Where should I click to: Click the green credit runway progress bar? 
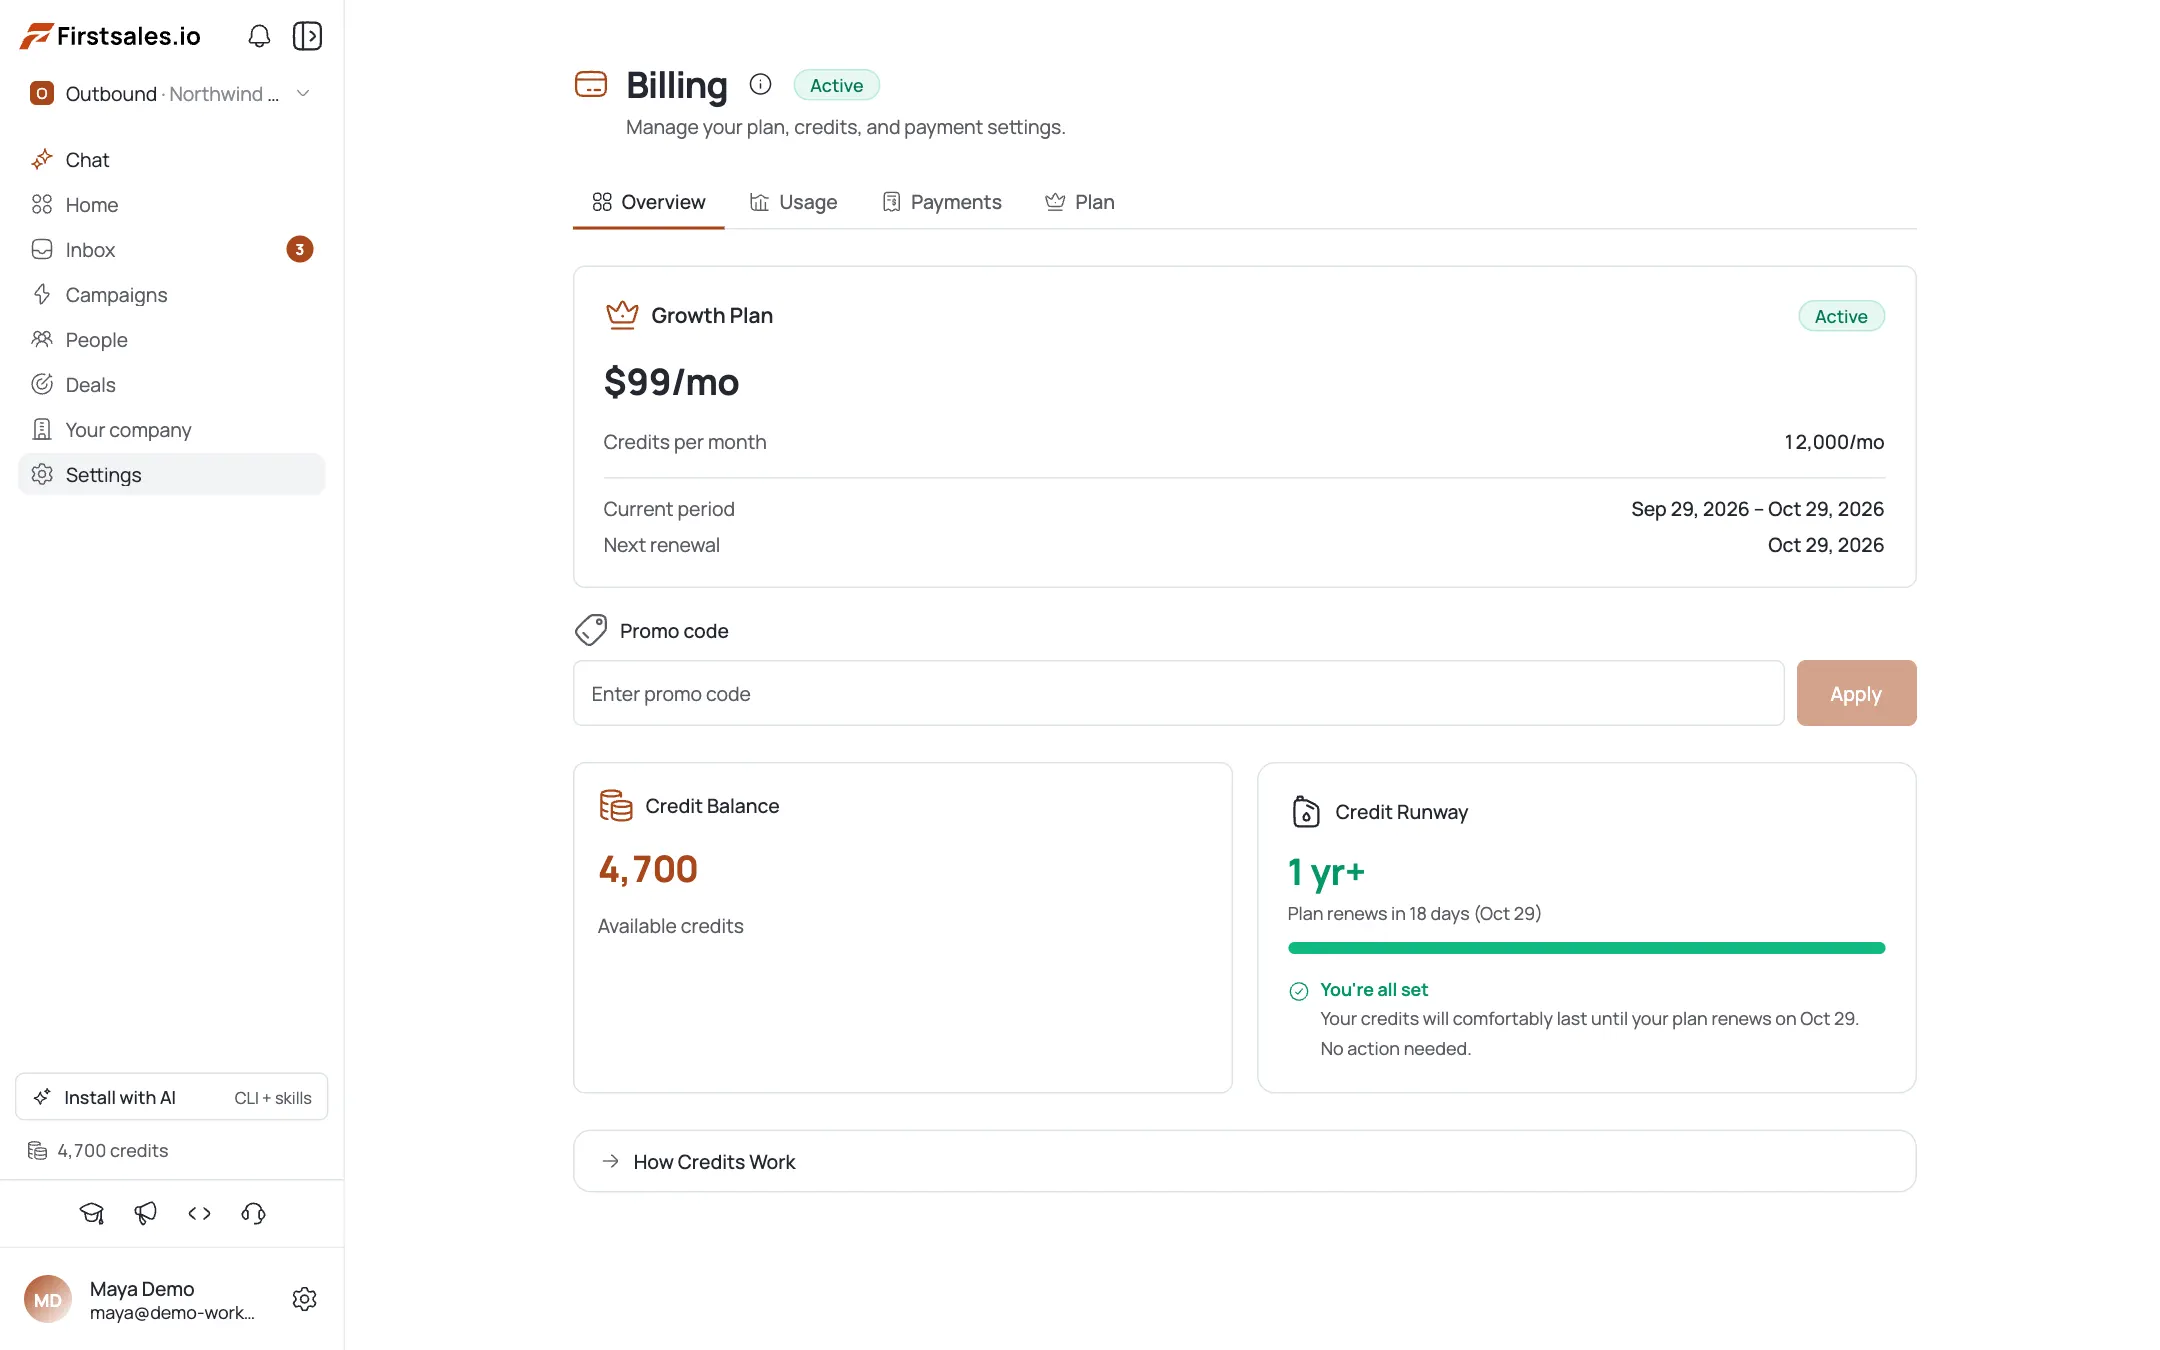1586,948
